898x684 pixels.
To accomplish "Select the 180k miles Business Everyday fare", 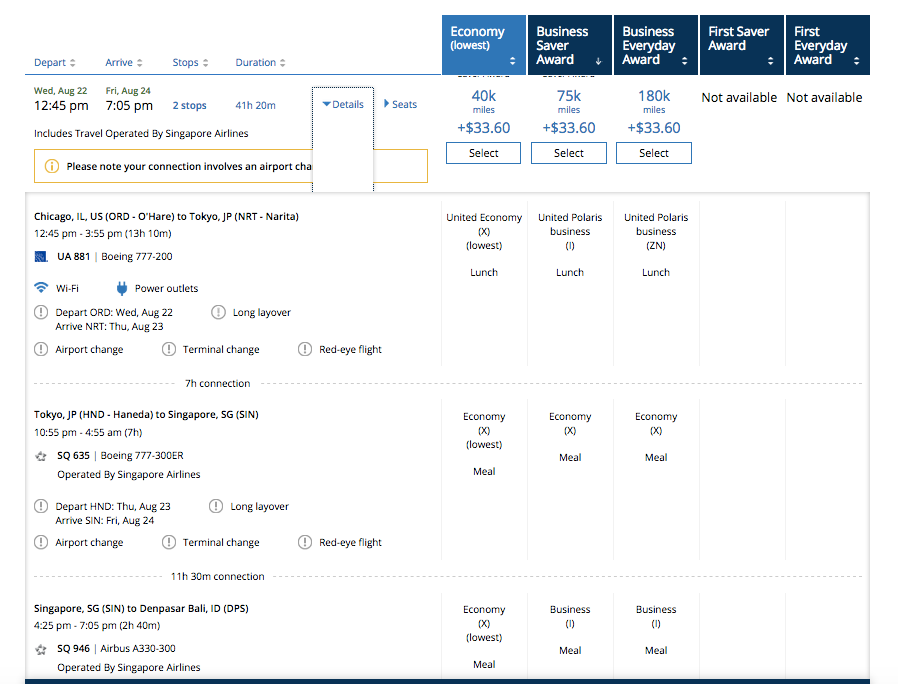I will 653,153.
